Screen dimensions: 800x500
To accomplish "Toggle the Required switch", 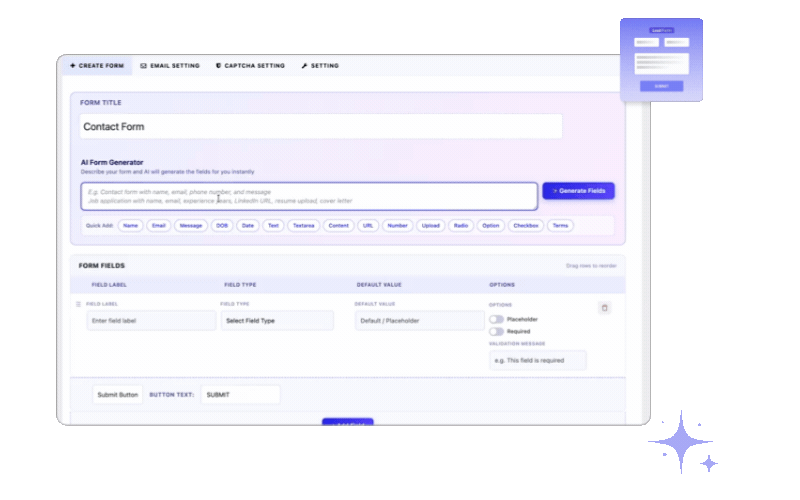I will point(496,332).
